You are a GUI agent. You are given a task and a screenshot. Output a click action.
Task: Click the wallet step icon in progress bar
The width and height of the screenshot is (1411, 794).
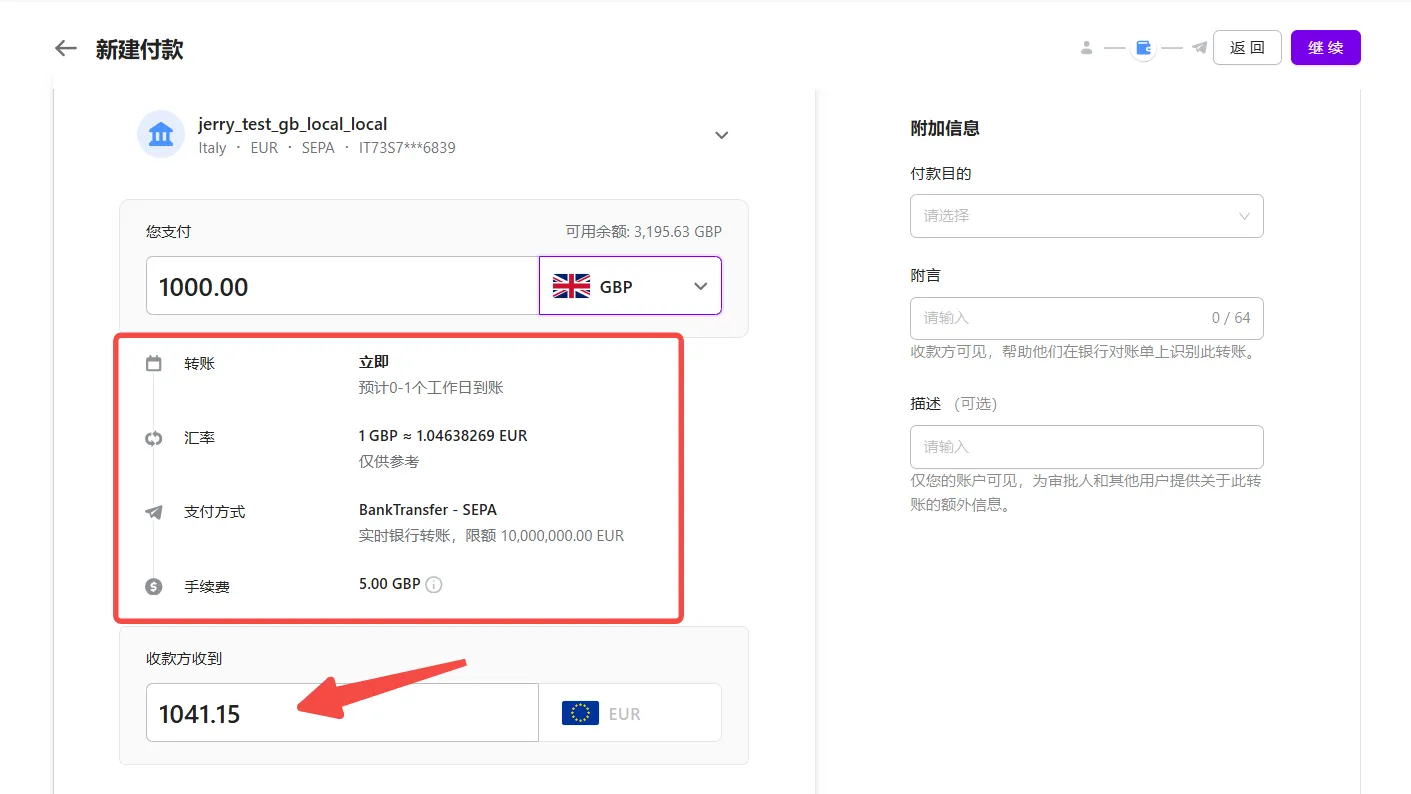pyautogui.click(x=1144, y=48)
